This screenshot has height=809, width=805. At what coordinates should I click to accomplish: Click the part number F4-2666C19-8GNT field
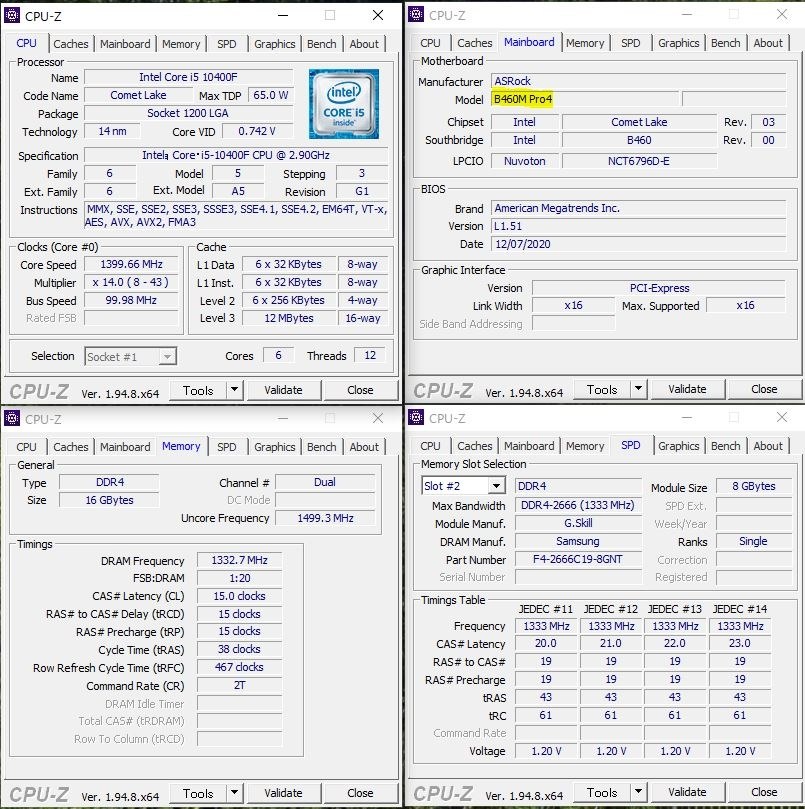[x=578, y=559]
